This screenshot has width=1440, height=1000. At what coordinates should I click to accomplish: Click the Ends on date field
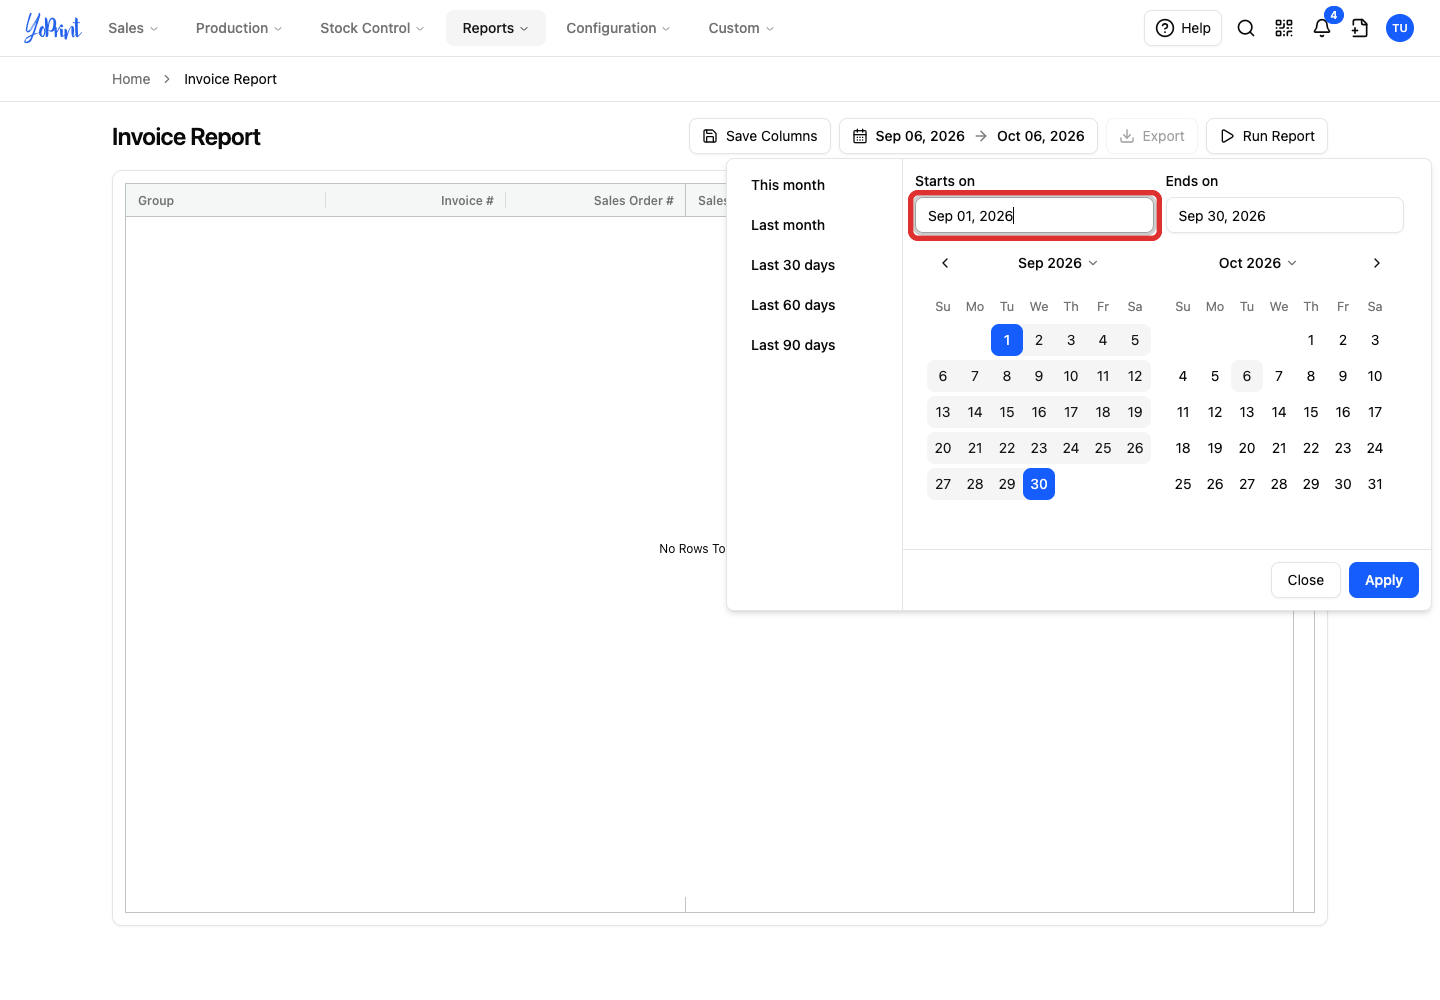pos(1285,215)
